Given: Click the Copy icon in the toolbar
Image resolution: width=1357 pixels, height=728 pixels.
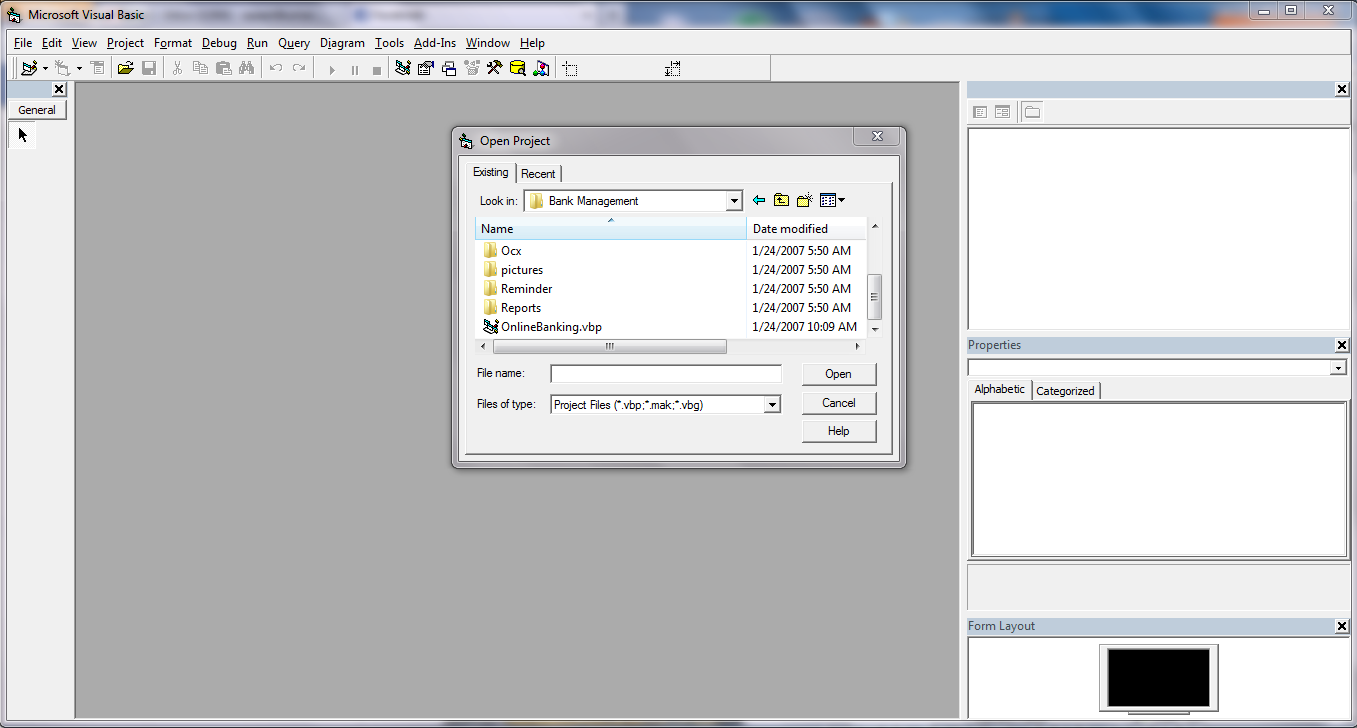Looking at the screenshot, I should click(200, 68).
